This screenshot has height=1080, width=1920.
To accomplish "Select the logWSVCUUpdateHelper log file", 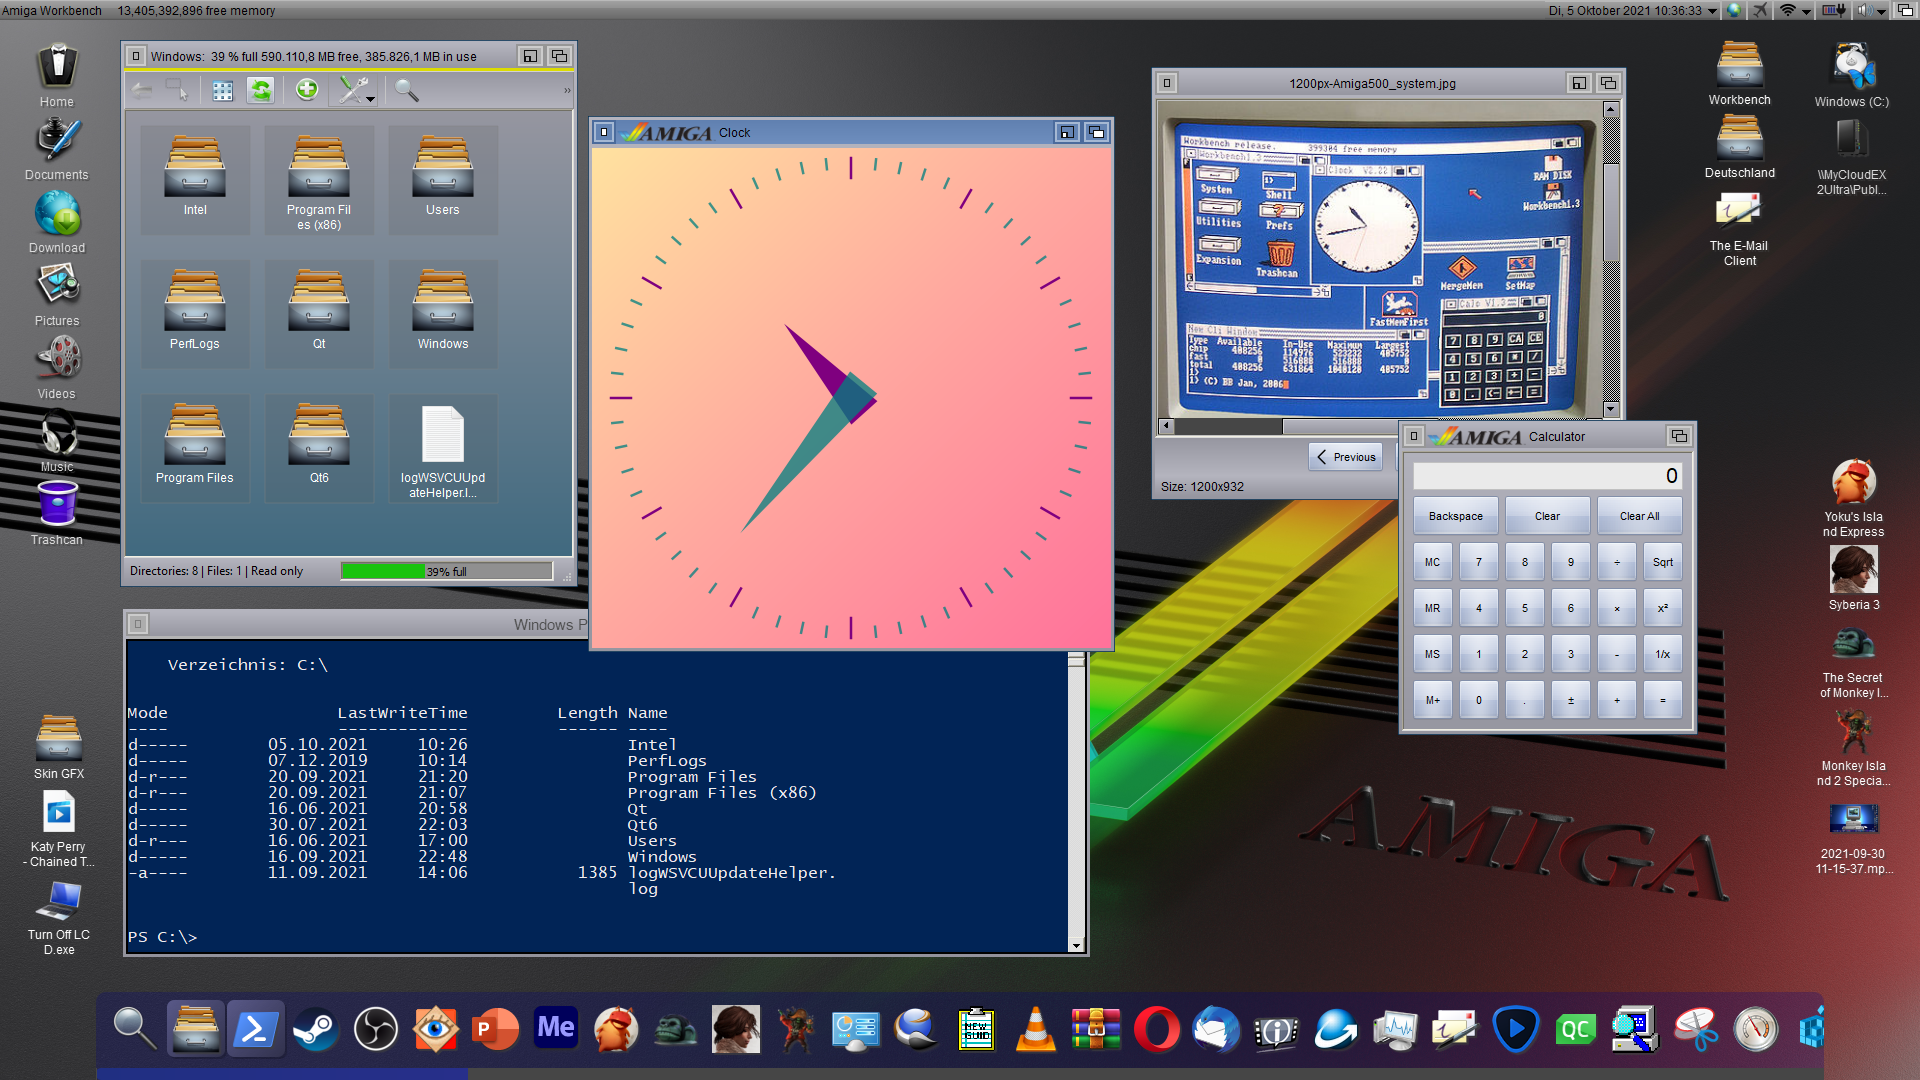I will (442, 450).
